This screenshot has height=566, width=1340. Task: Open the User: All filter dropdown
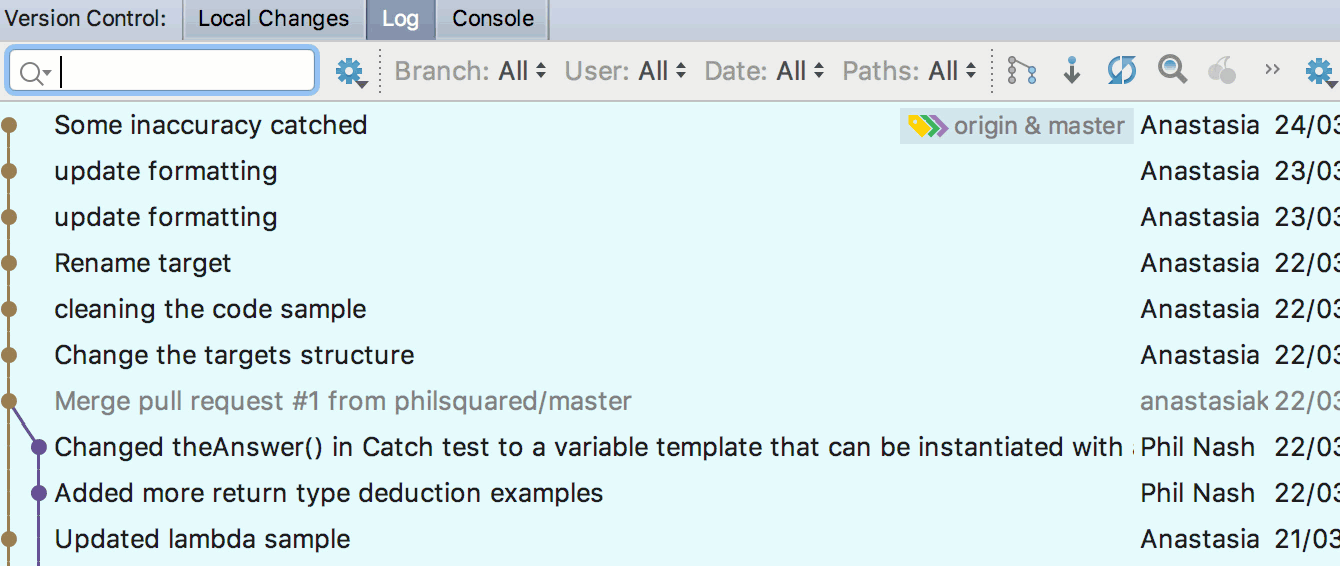626,71
